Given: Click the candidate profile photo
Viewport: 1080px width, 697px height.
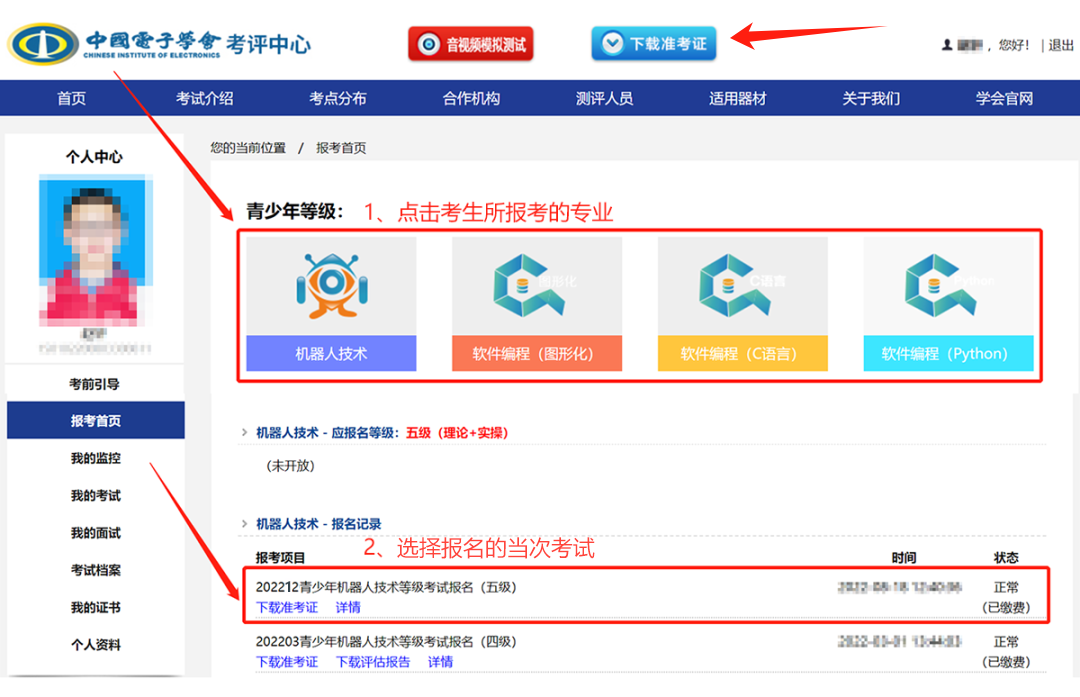Looking at the screenshot, I should coord(95,251).
